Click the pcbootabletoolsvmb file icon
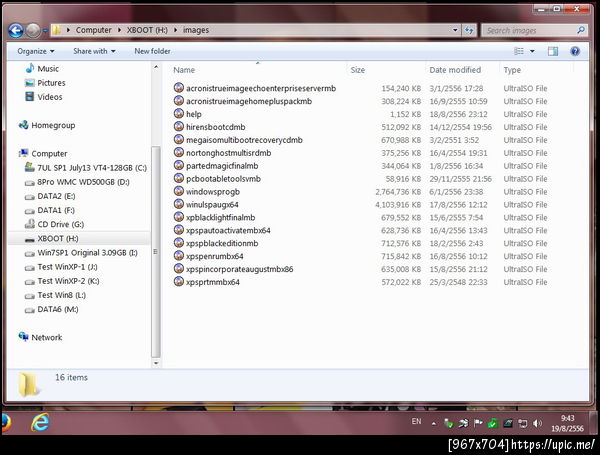The width and height of the screenshot is (600, 455). (x=179, y=178)
